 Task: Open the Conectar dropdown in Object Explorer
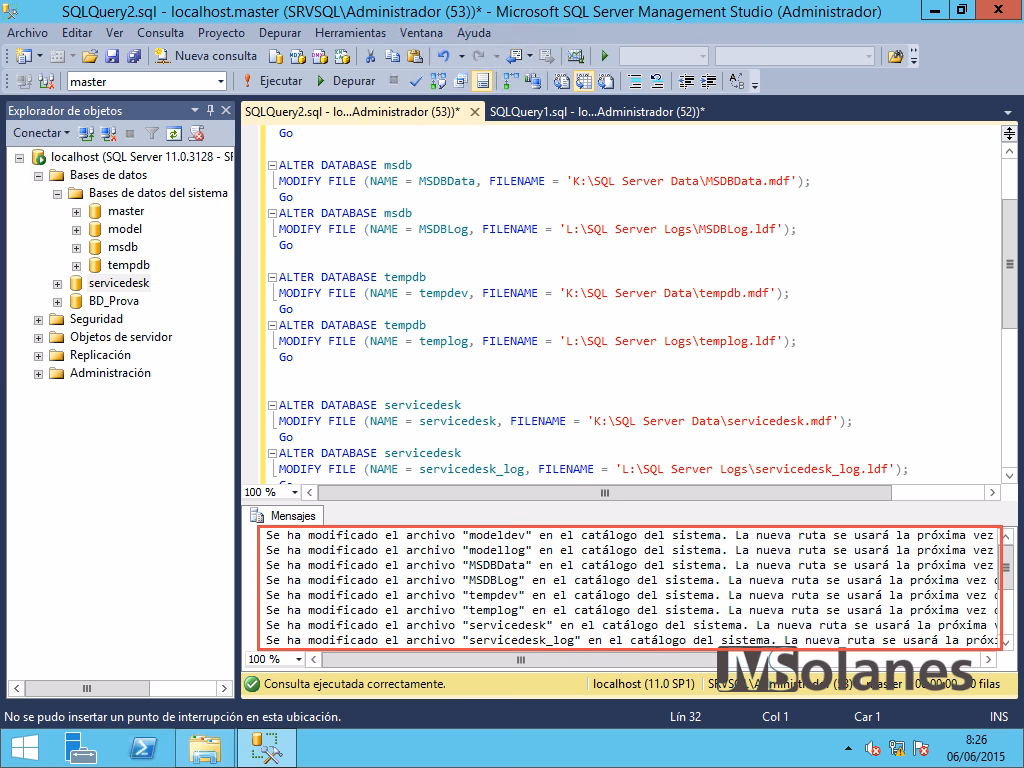pyautogui.click(x=41, y=133)
